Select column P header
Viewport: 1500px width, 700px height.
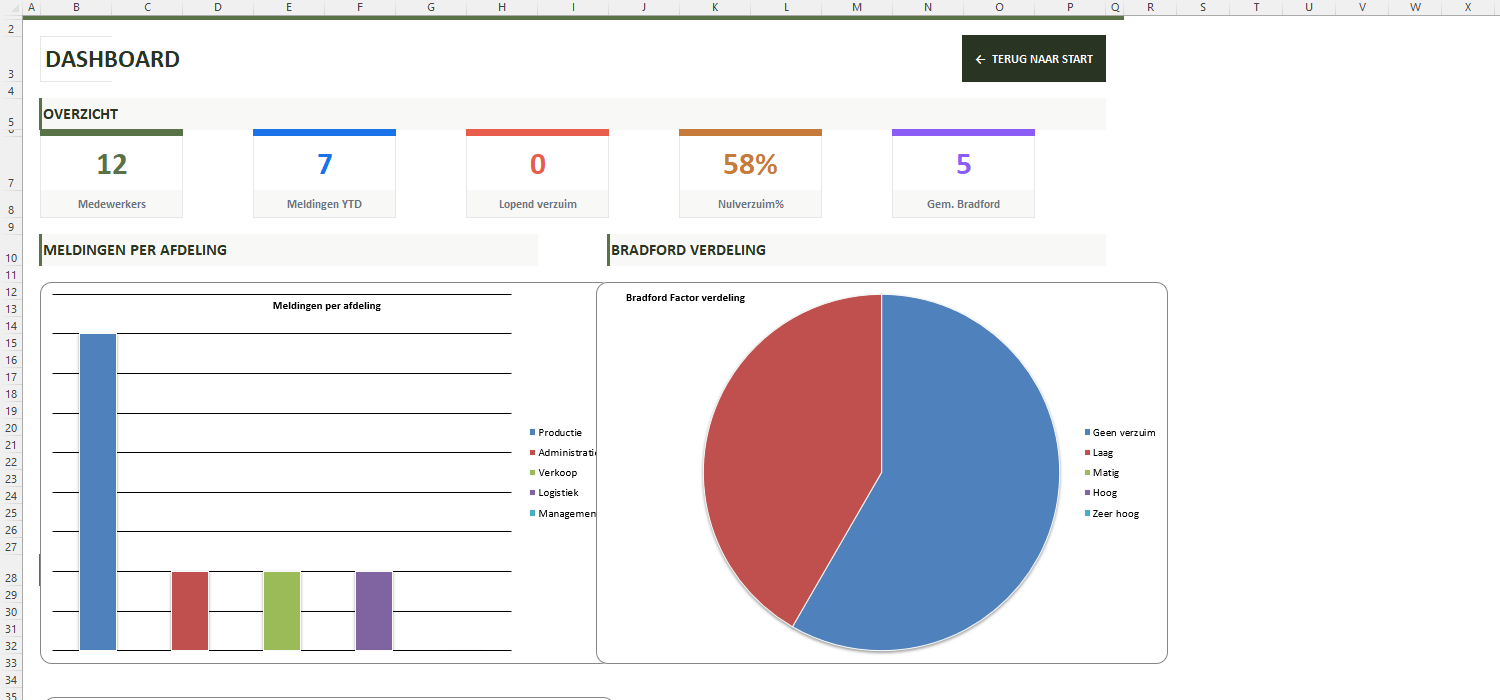coord(1070,7)
